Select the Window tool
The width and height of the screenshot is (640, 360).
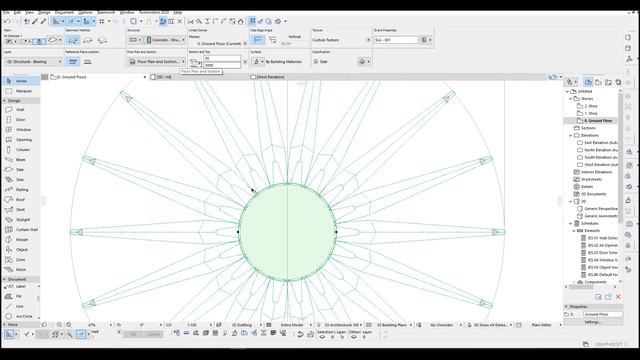coord(20,129)
